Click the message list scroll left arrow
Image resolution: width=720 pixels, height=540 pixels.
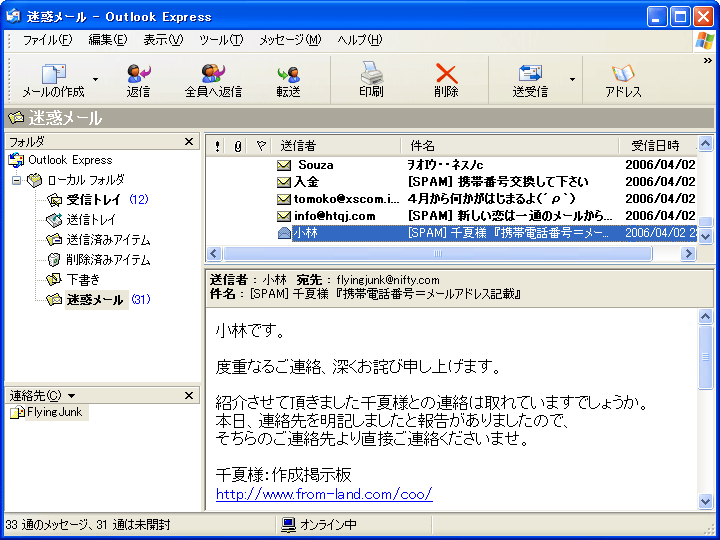click(214, 253)
